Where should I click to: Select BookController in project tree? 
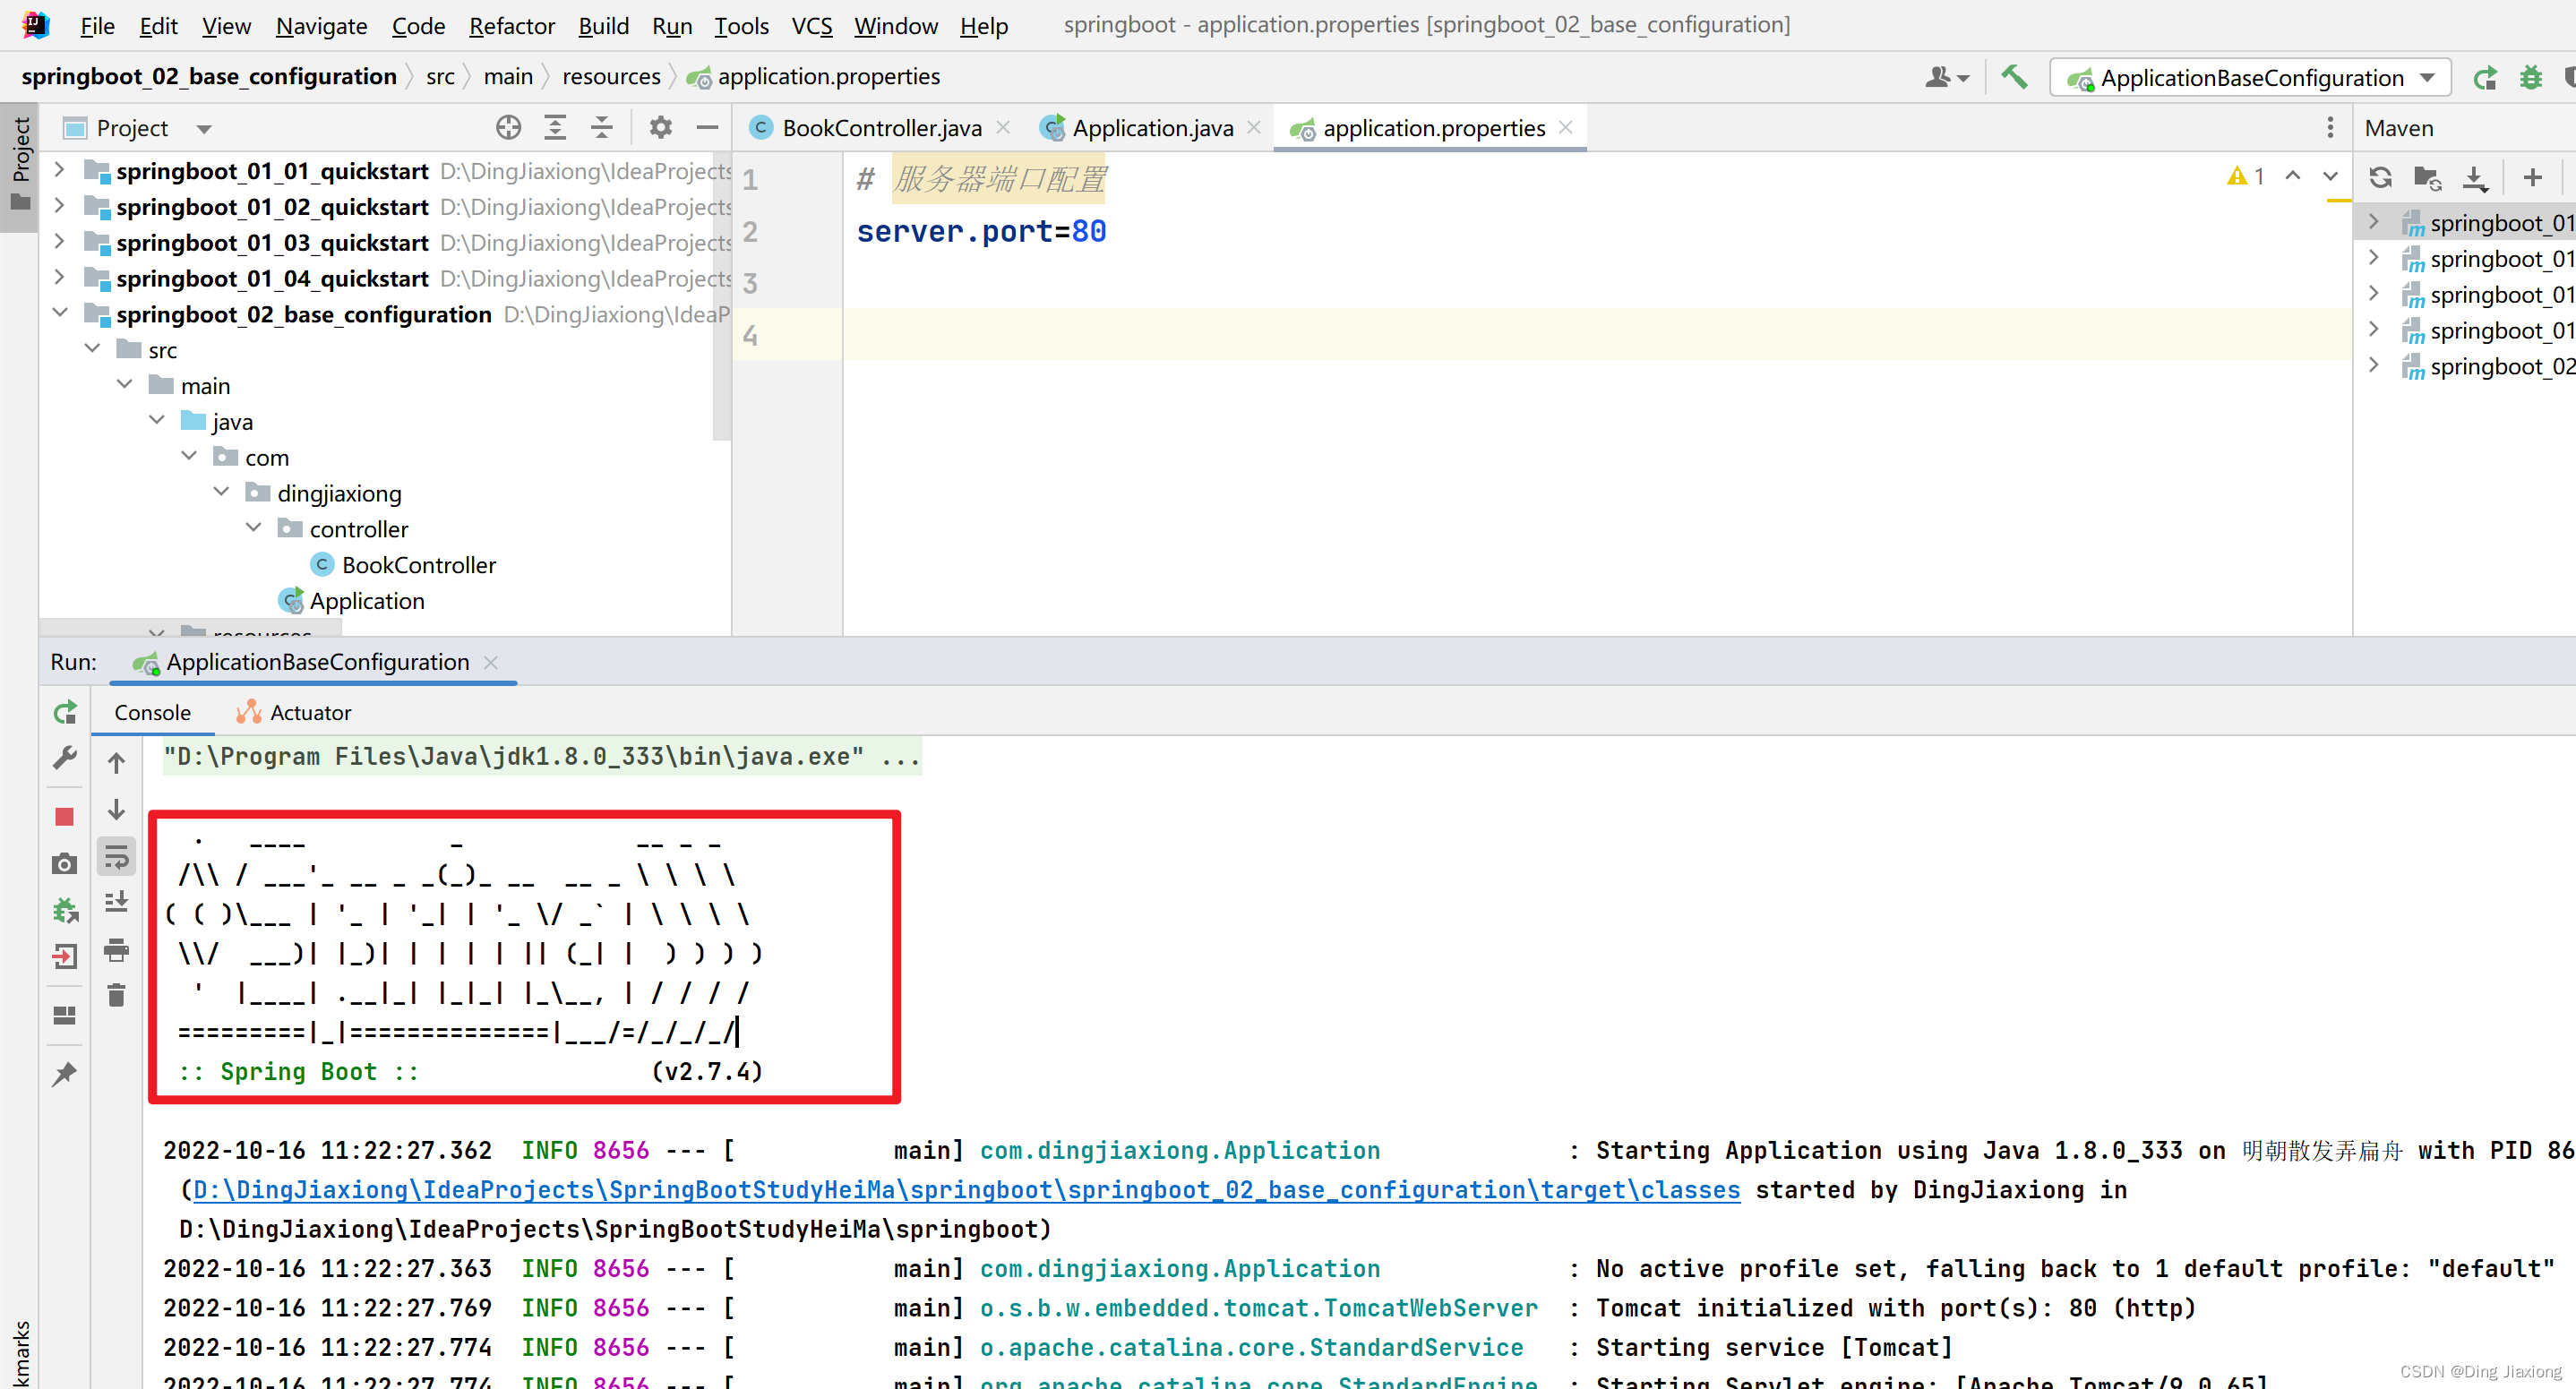pos(418,565)
